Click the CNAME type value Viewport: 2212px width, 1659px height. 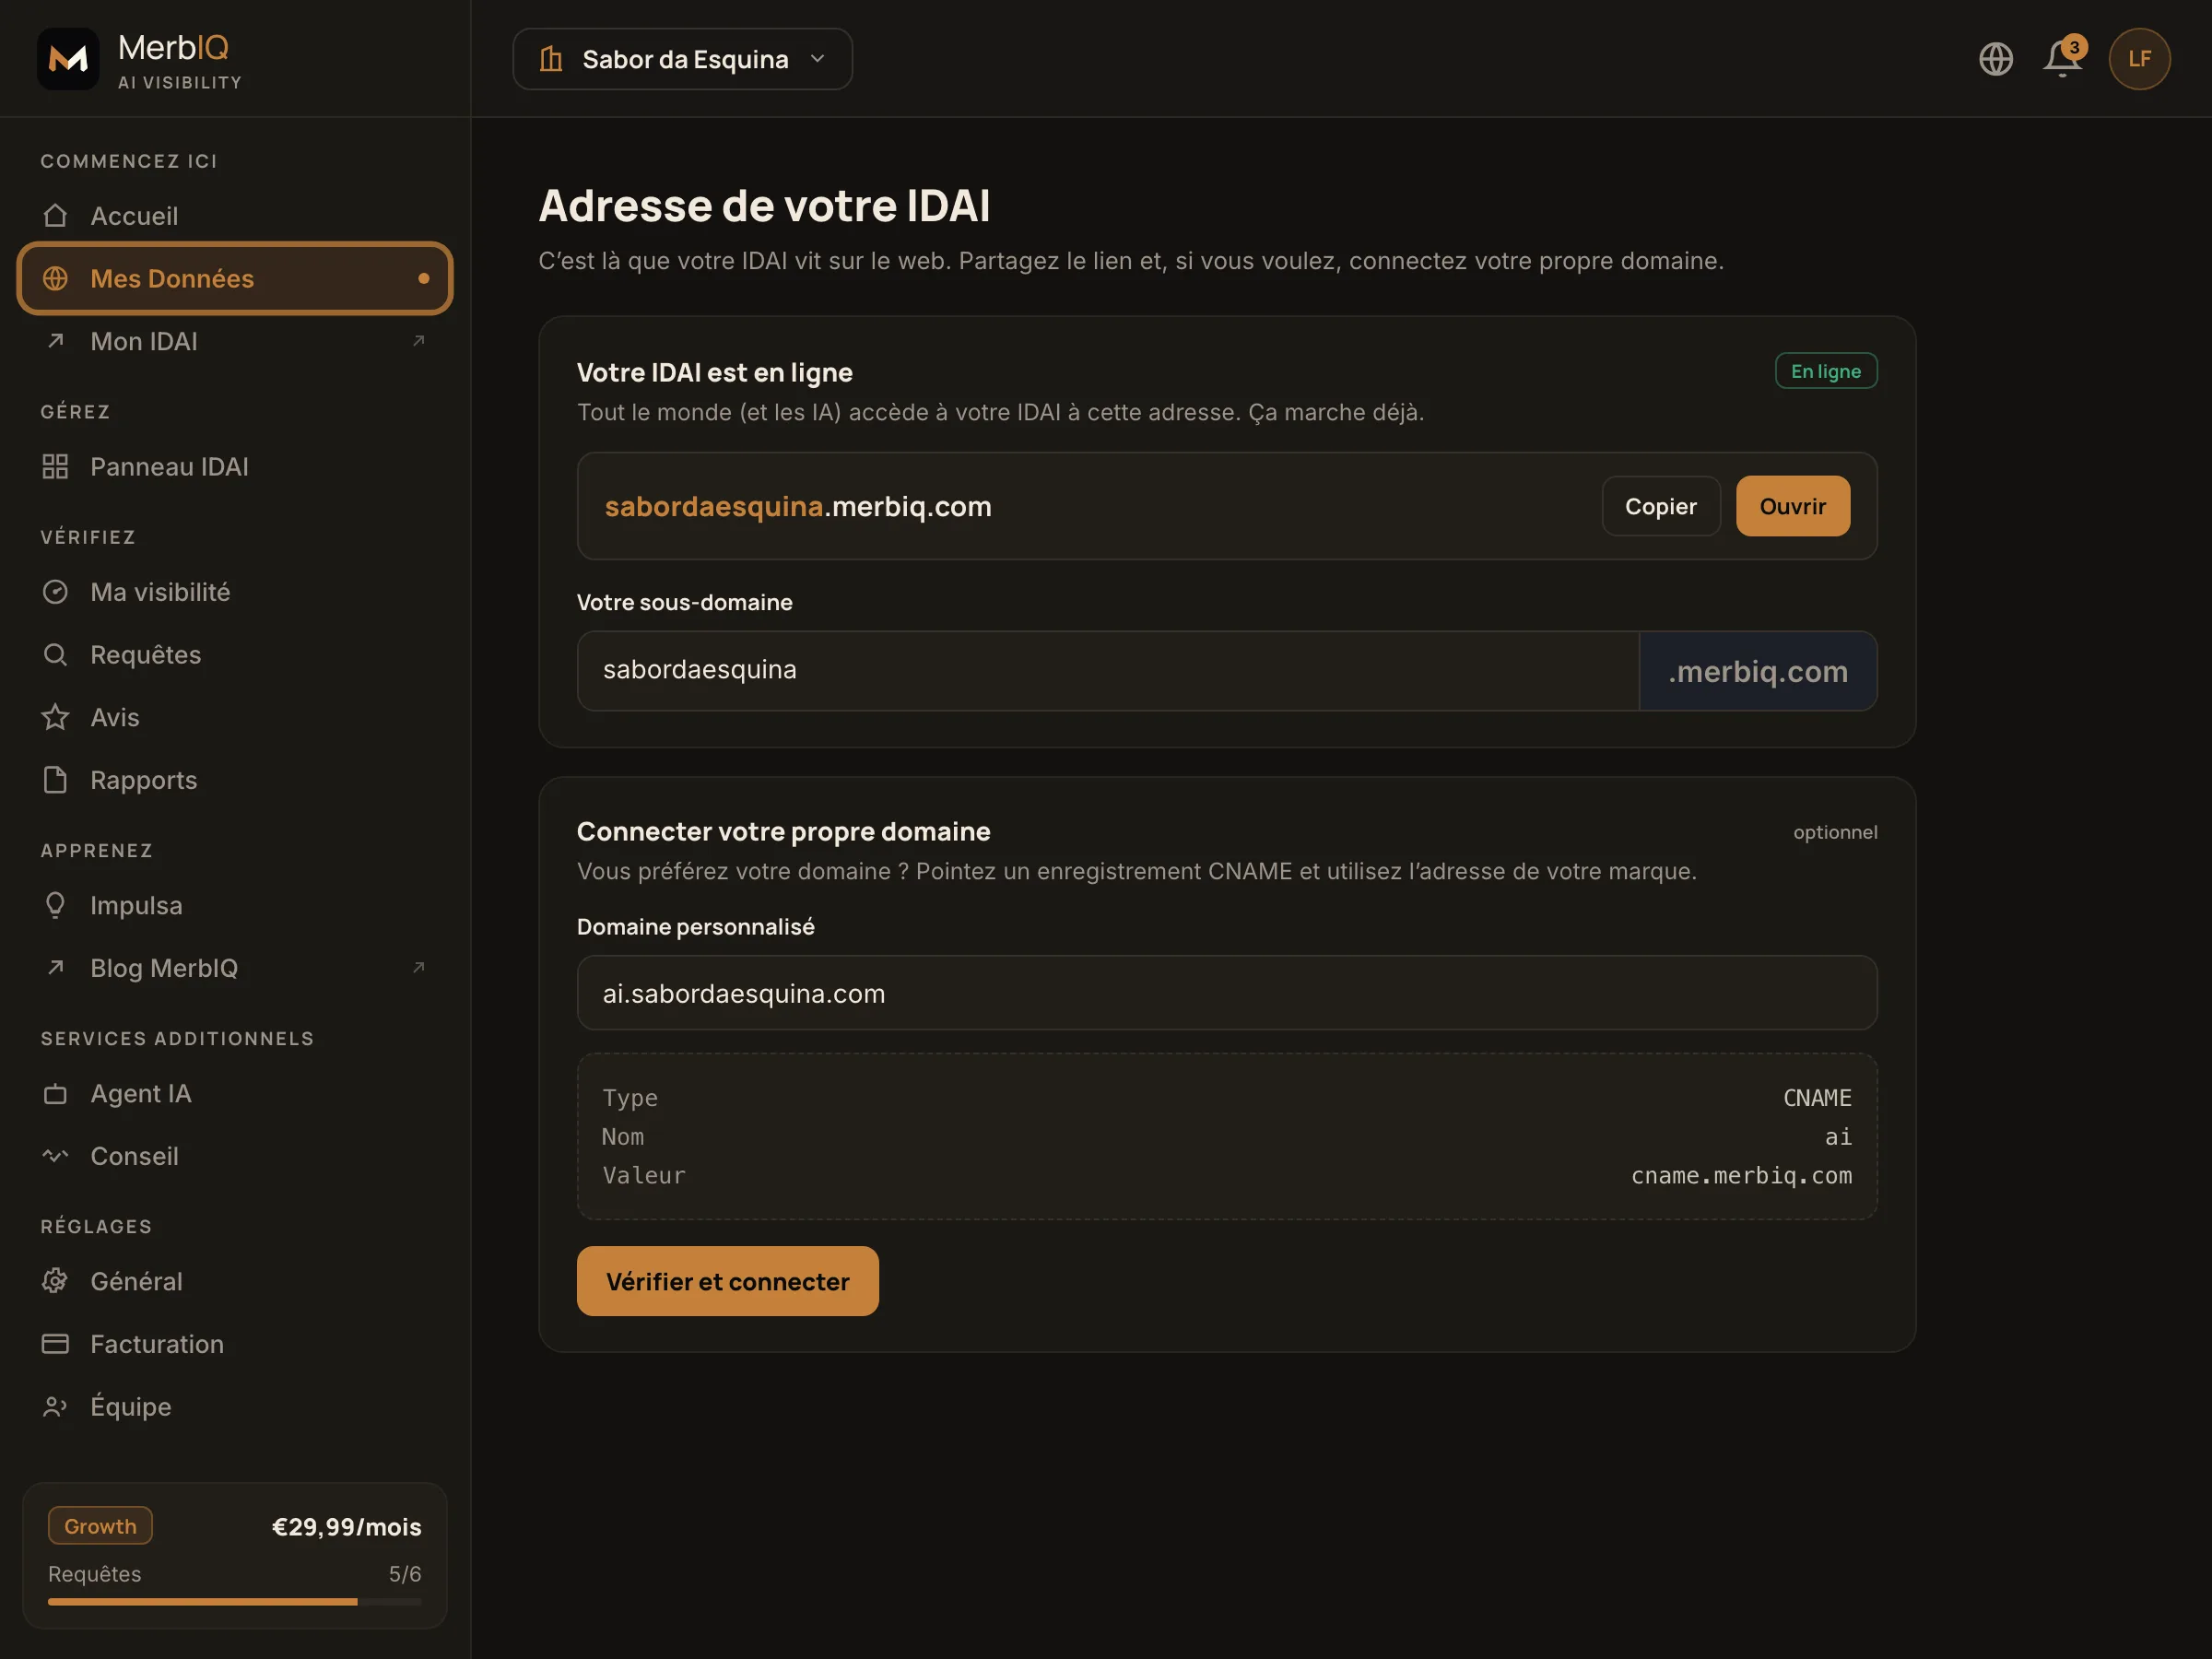pos(1817,1097)
